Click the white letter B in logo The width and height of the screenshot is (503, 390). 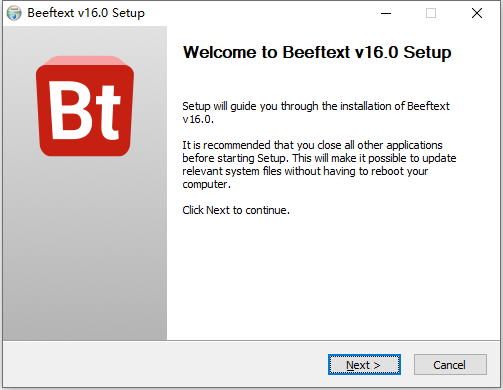69,109
